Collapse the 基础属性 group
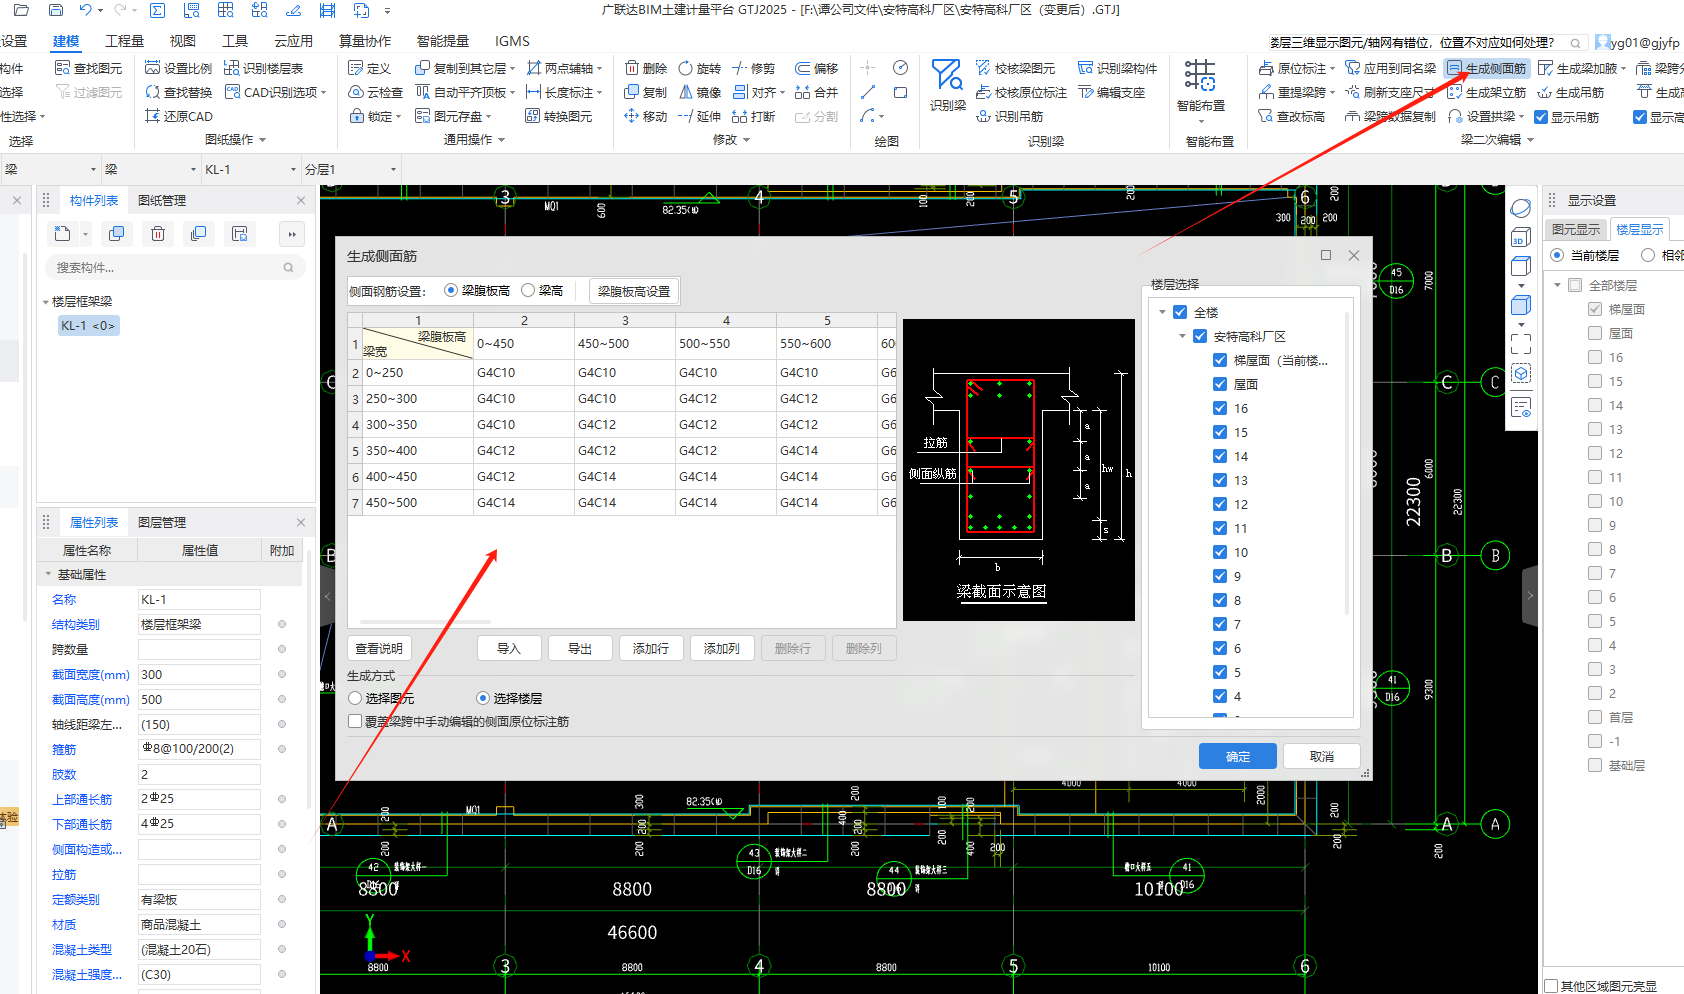 click(48, 574)
